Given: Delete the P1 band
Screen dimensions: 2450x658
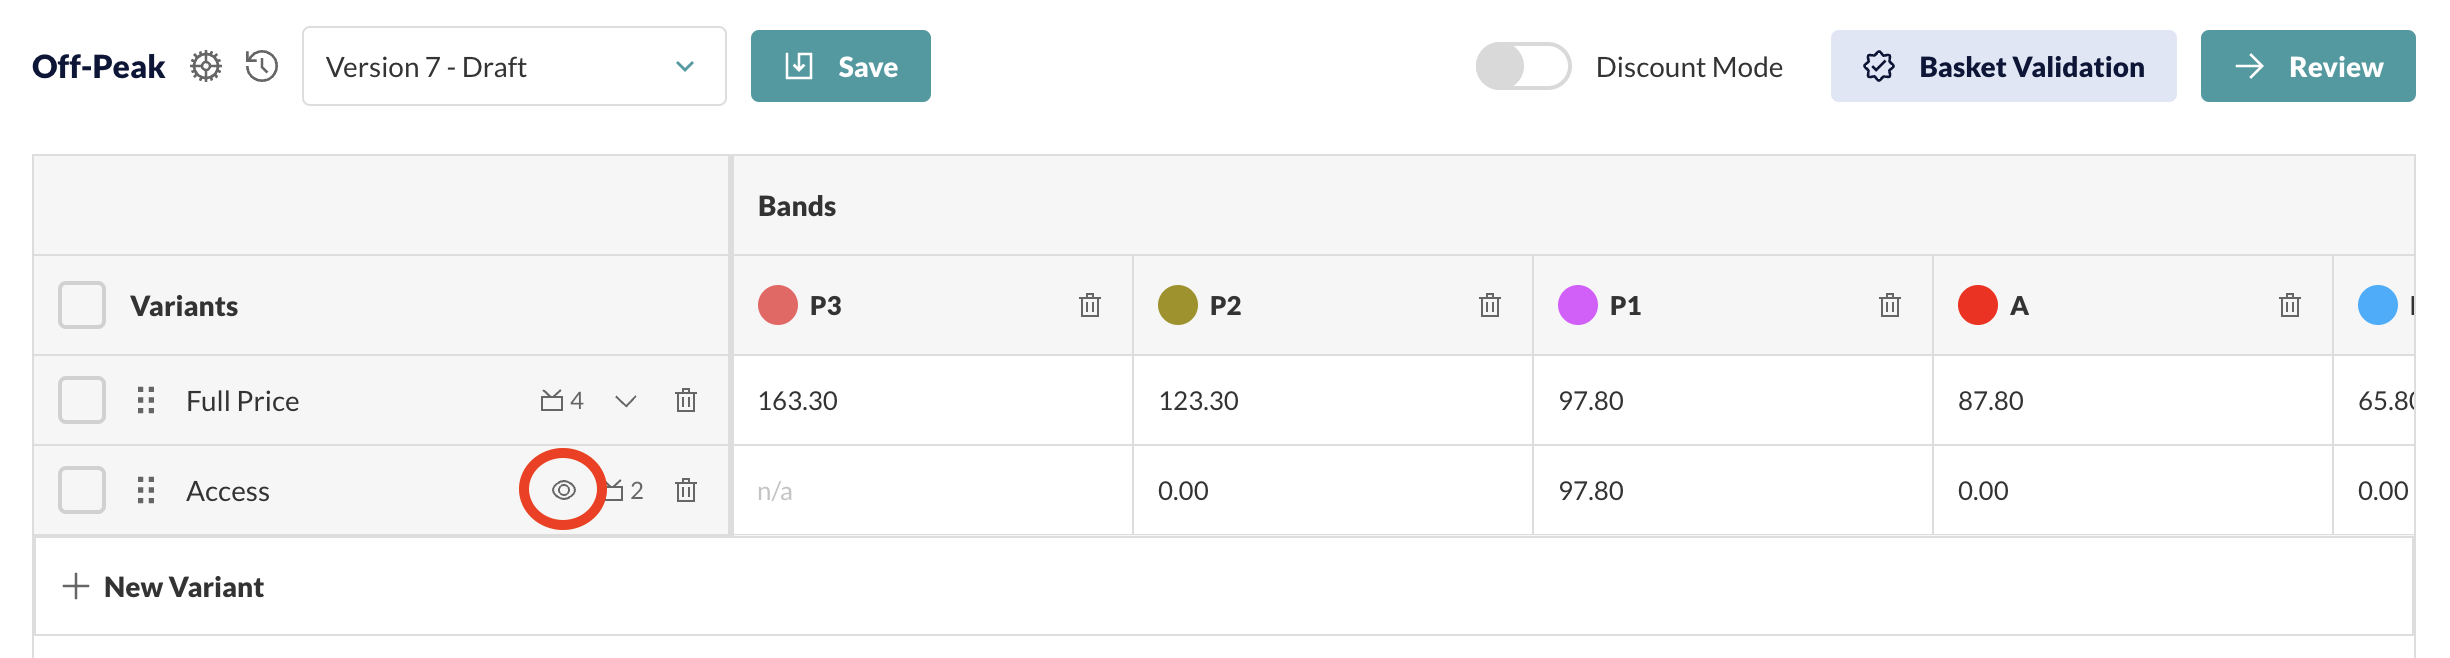Looking at the screenshot, I should coord(1890,305).
